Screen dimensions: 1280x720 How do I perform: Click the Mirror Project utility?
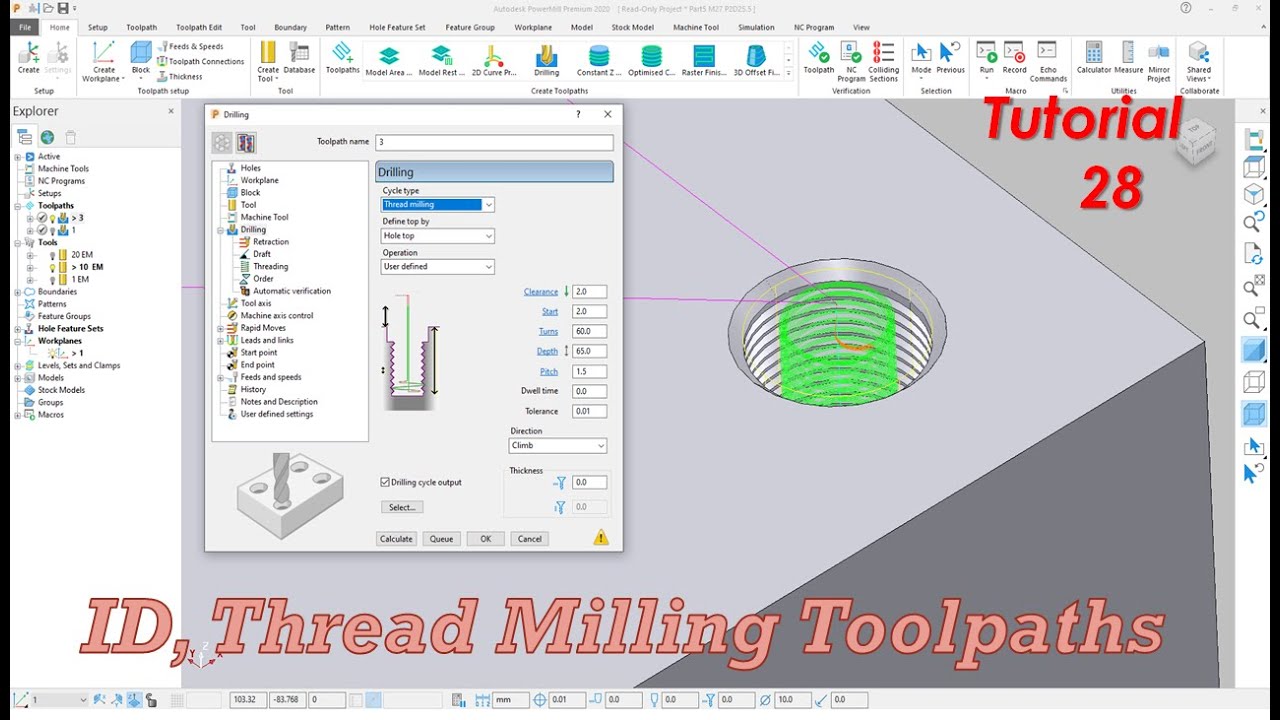(x=1158, y=61)
